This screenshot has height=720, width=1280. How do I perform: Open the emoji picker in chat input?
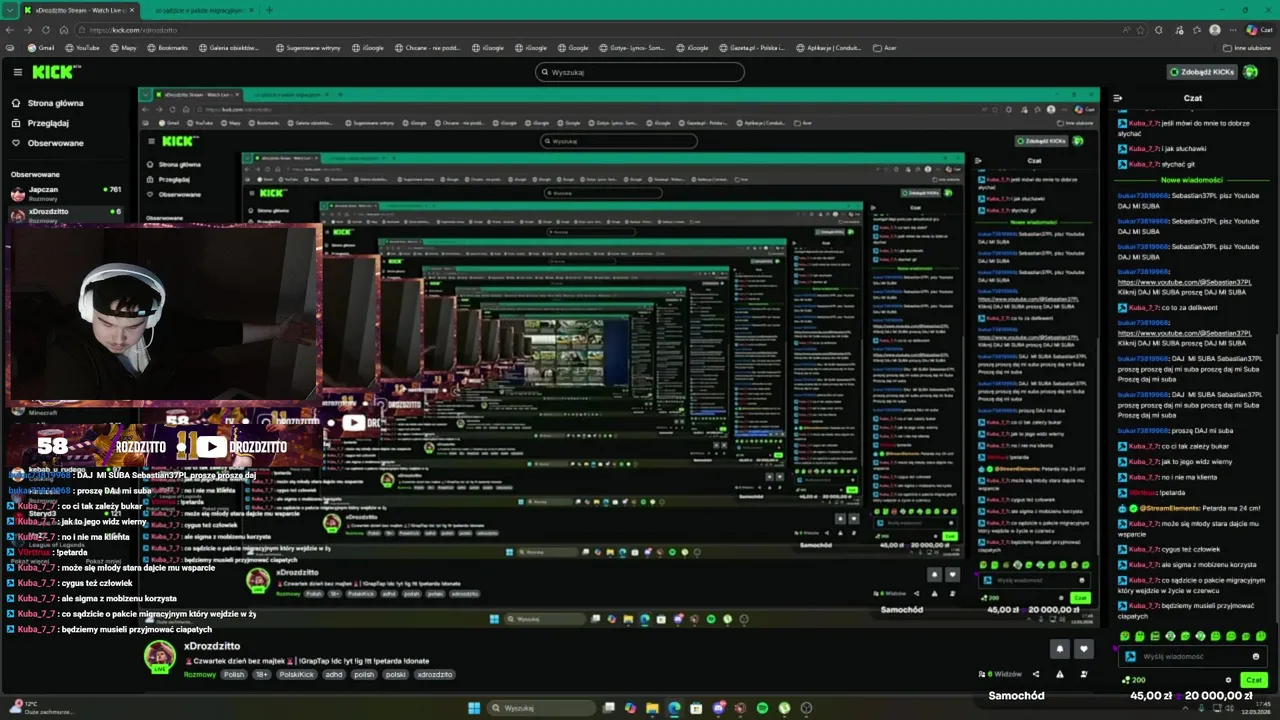pos(1256,657)
